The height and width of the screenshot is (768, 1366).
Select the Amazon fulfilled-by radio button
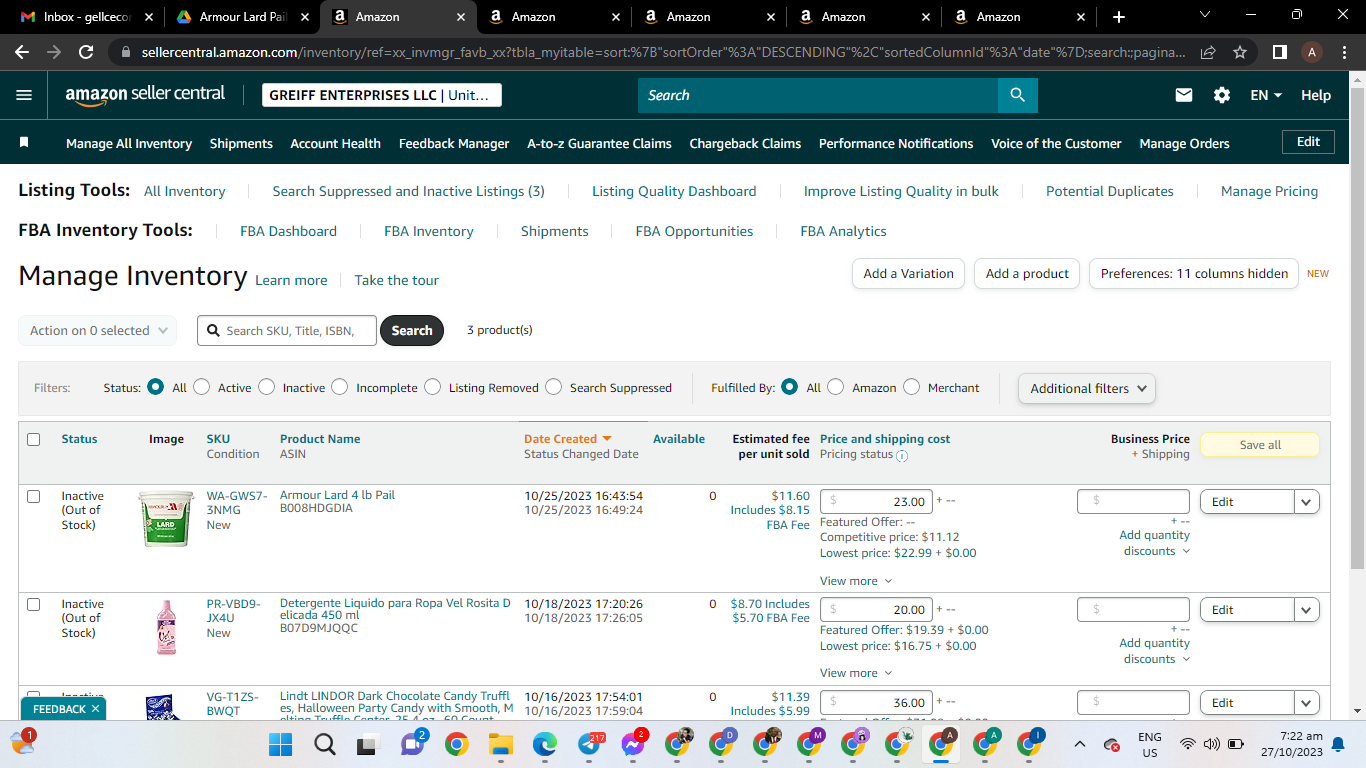[x=836, y=387]
